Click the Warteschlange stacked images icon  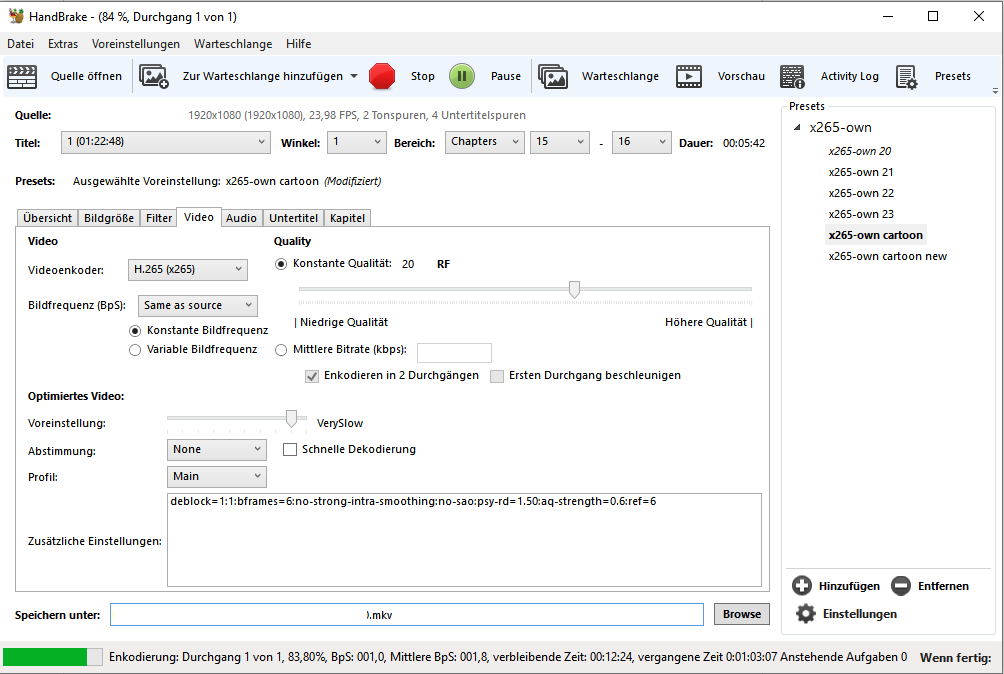click(553, 76)
